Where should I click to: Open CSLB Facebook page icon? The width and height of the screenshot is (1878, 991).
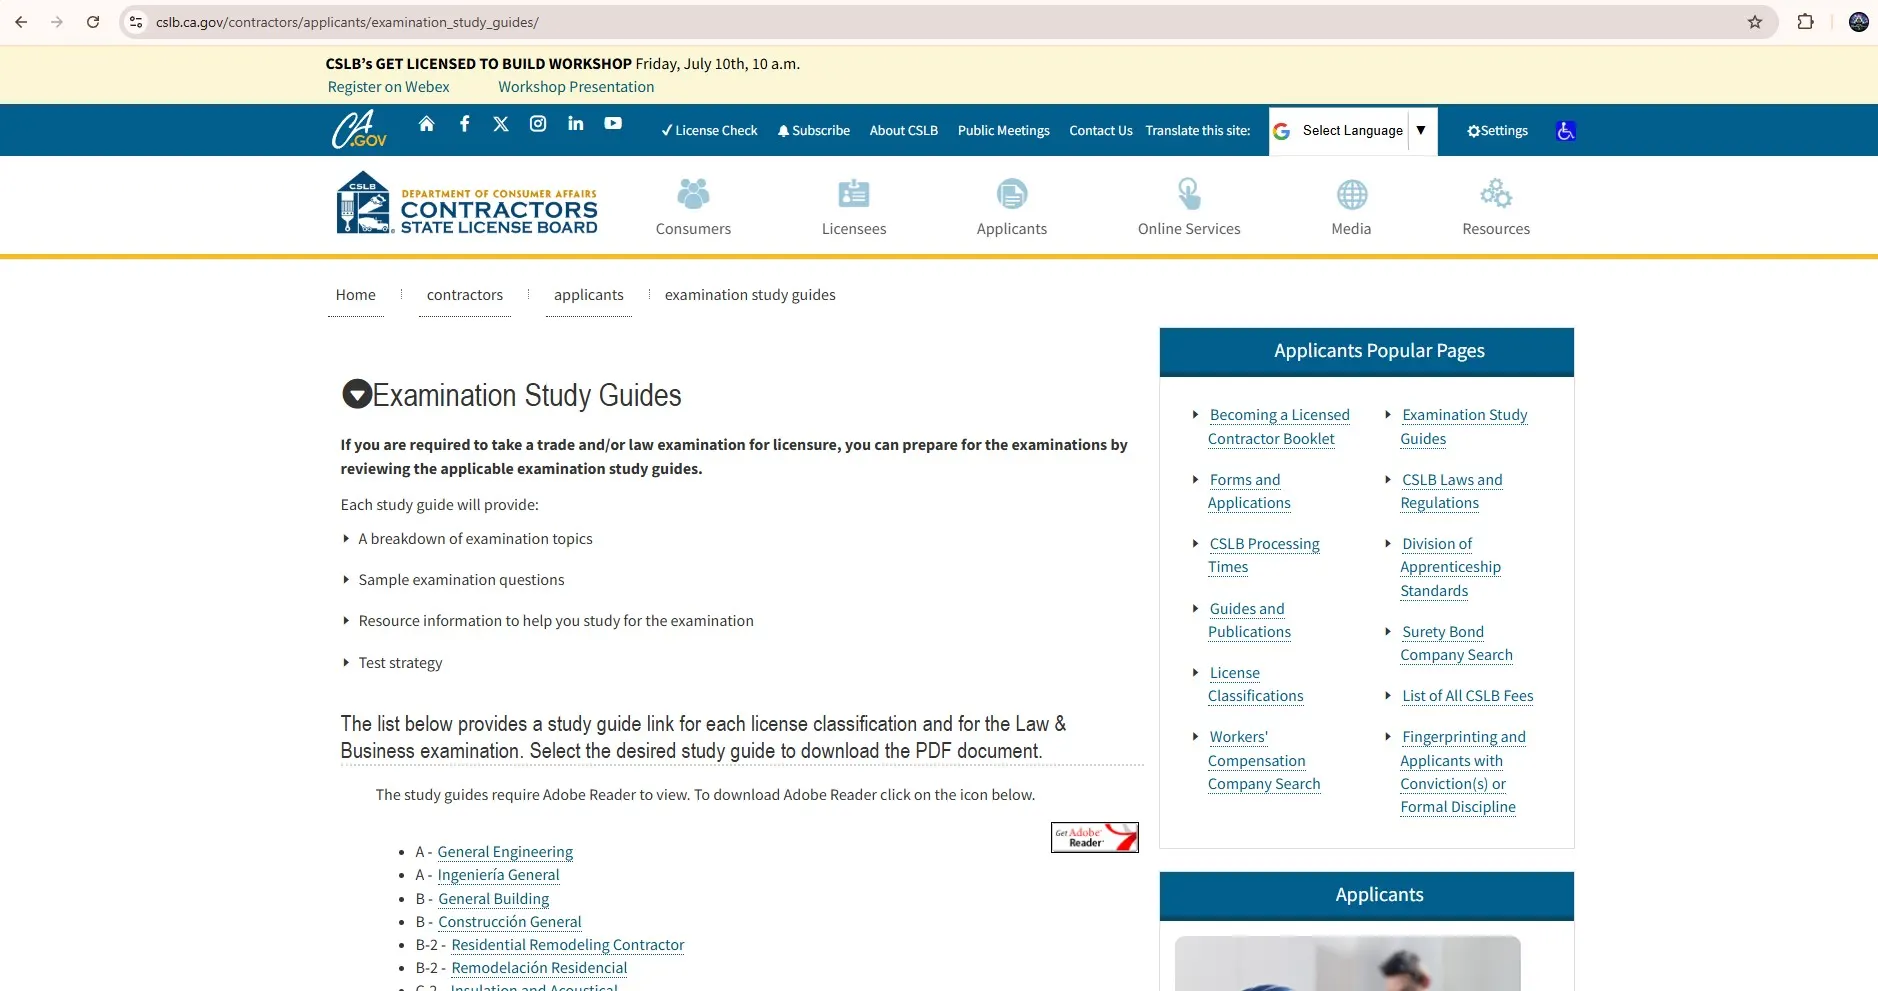click(464, 124)
